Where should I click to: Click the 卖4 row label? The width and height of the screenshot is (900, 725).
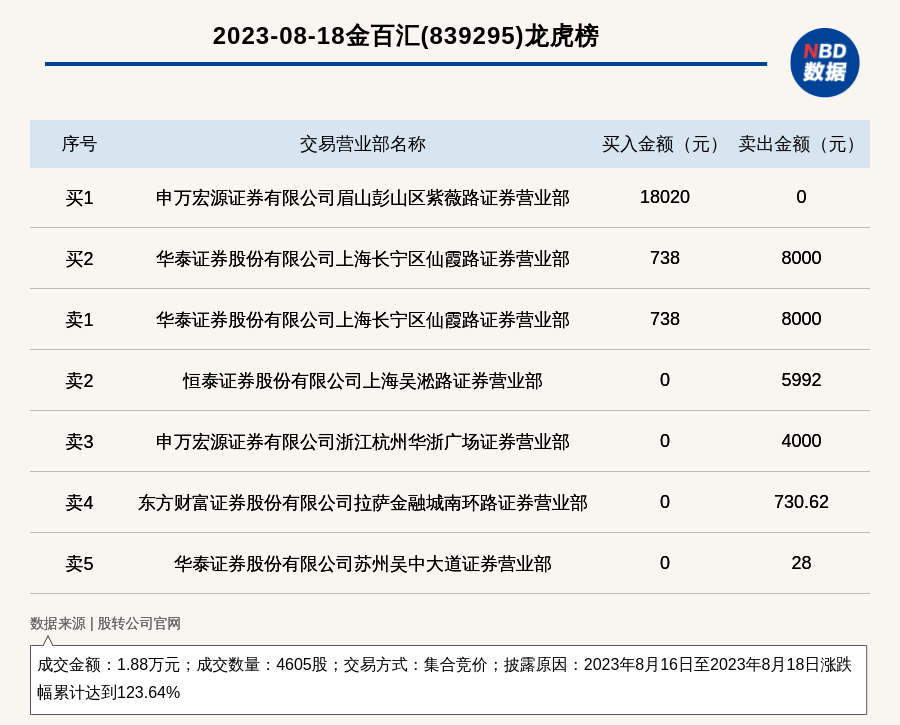click(79, 503)
